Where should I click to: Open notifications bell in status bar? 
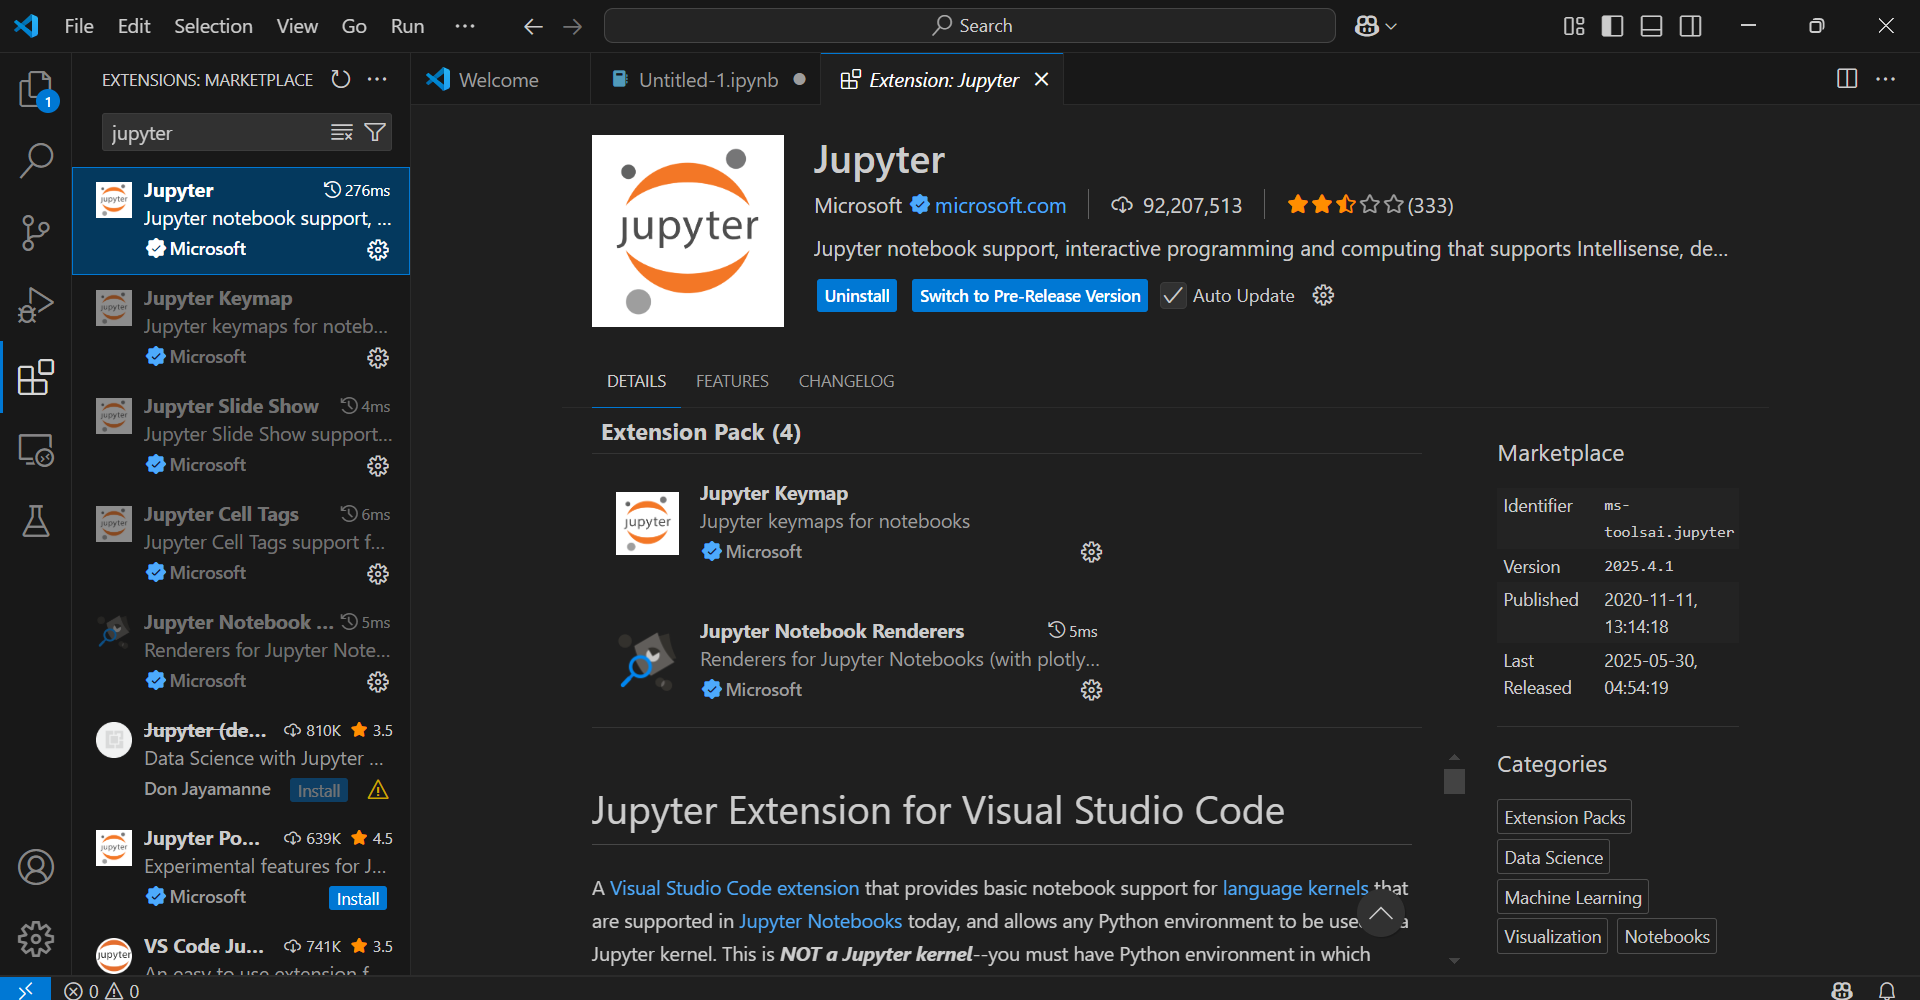click(1887, 990)
